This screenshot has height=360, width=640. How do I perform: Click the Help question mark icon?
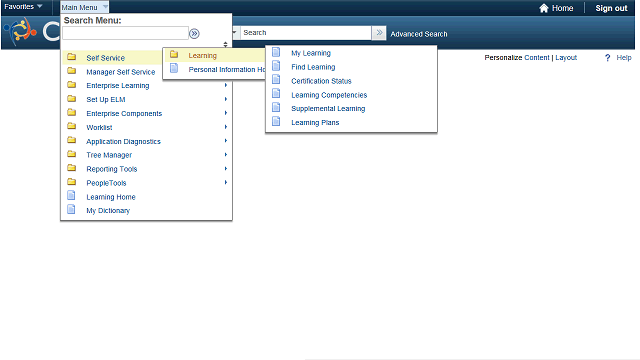click(607, 58)
